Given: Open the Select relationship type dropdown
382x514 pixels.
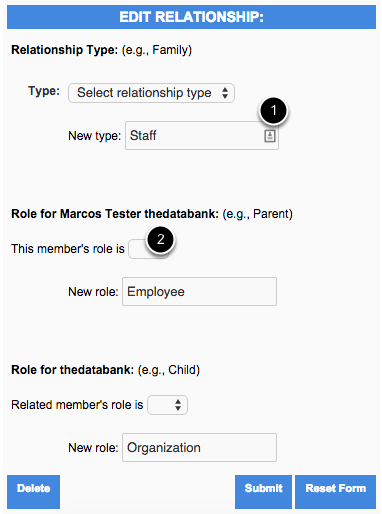Looking at the screenshot, I should click(x=151, y=93).
